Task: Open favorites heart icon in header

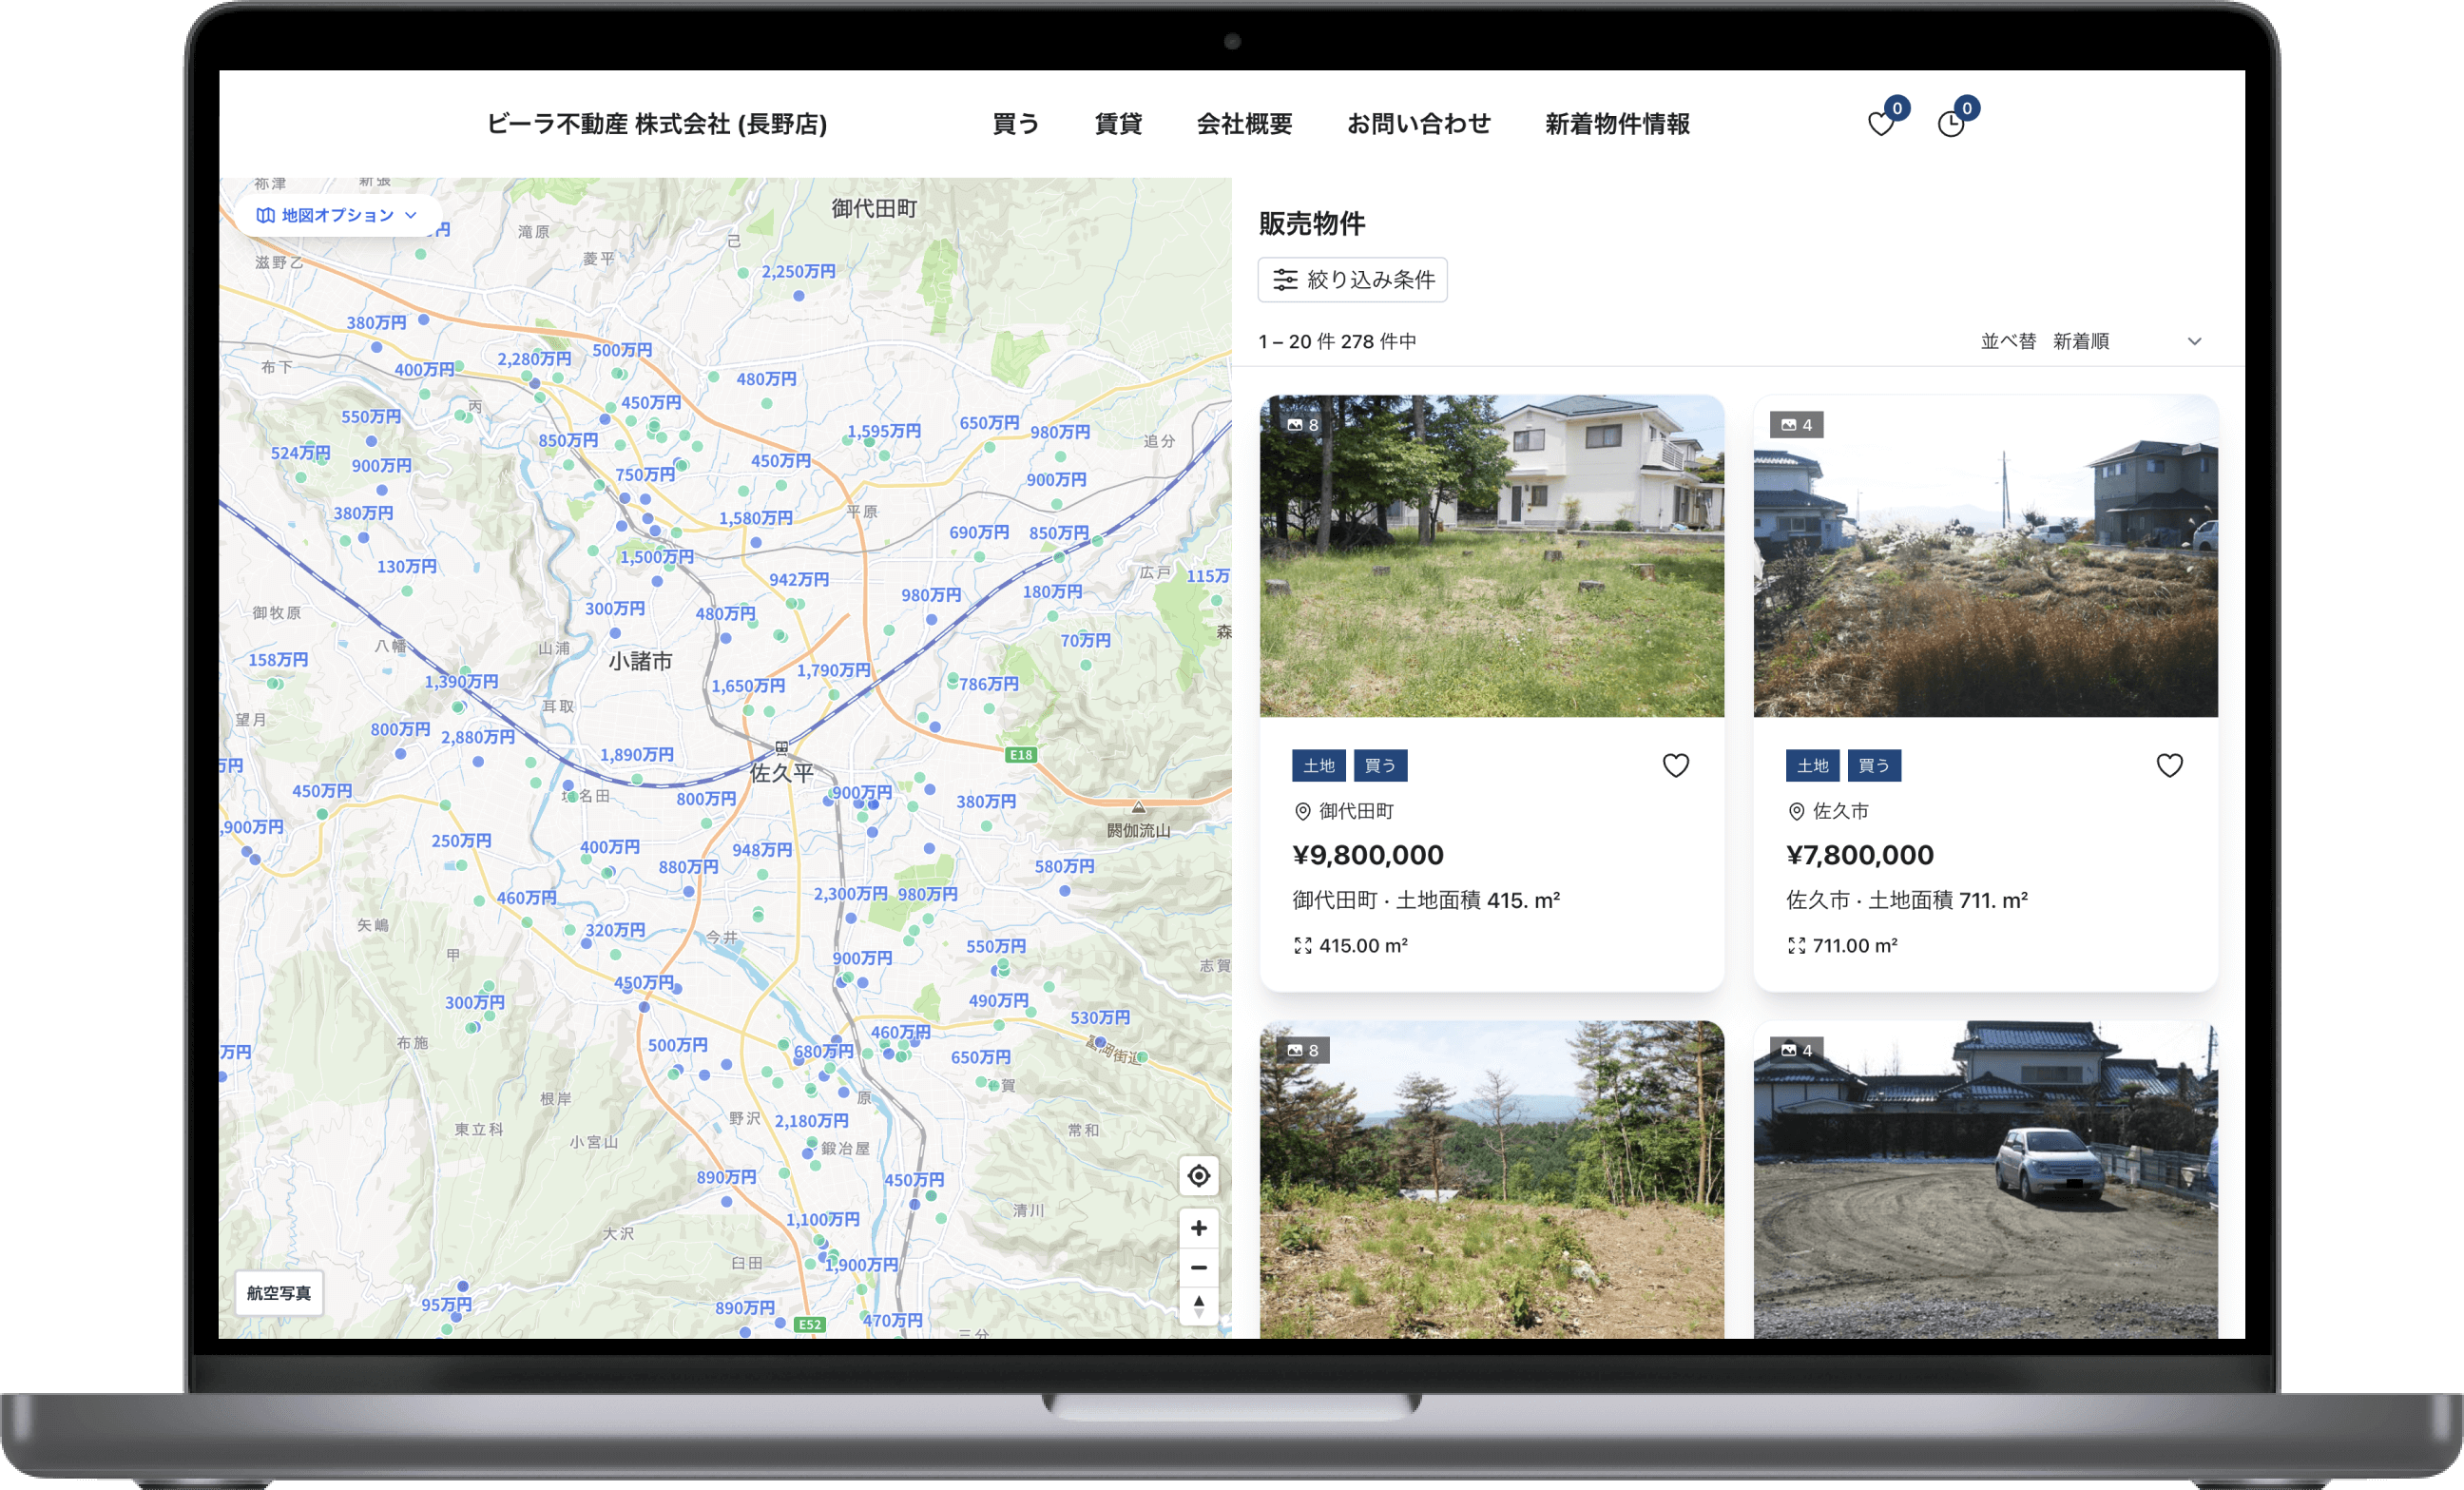Action: 1881,124
